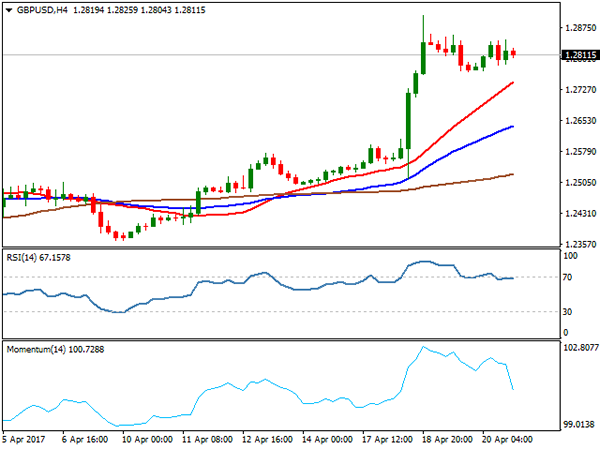Click the RSI 100 scale label
The image size is (600, 450).
point(570,256)
